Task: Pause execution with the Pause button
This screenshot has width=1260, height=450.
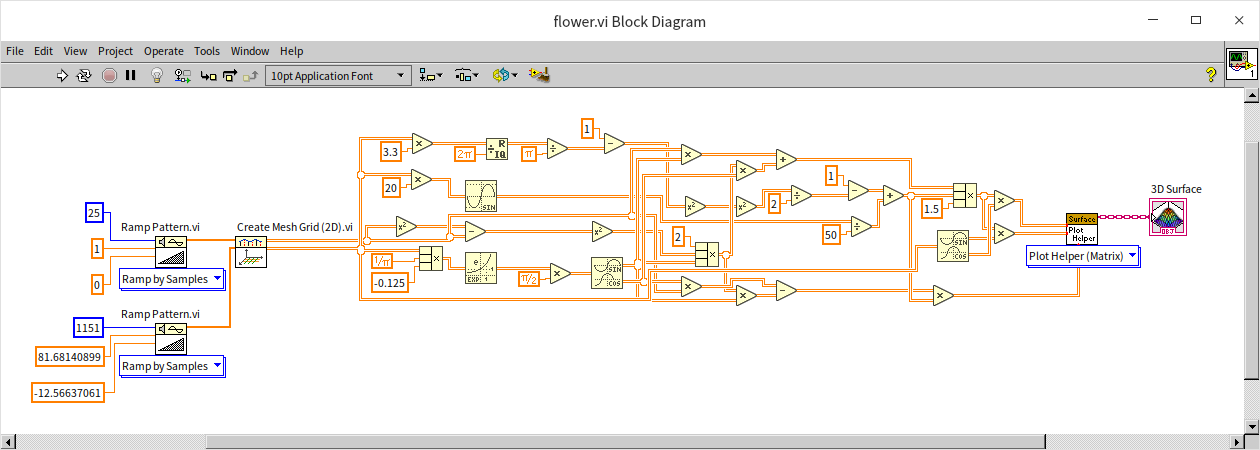Action: pyautogui.click(x=130, y=75)
